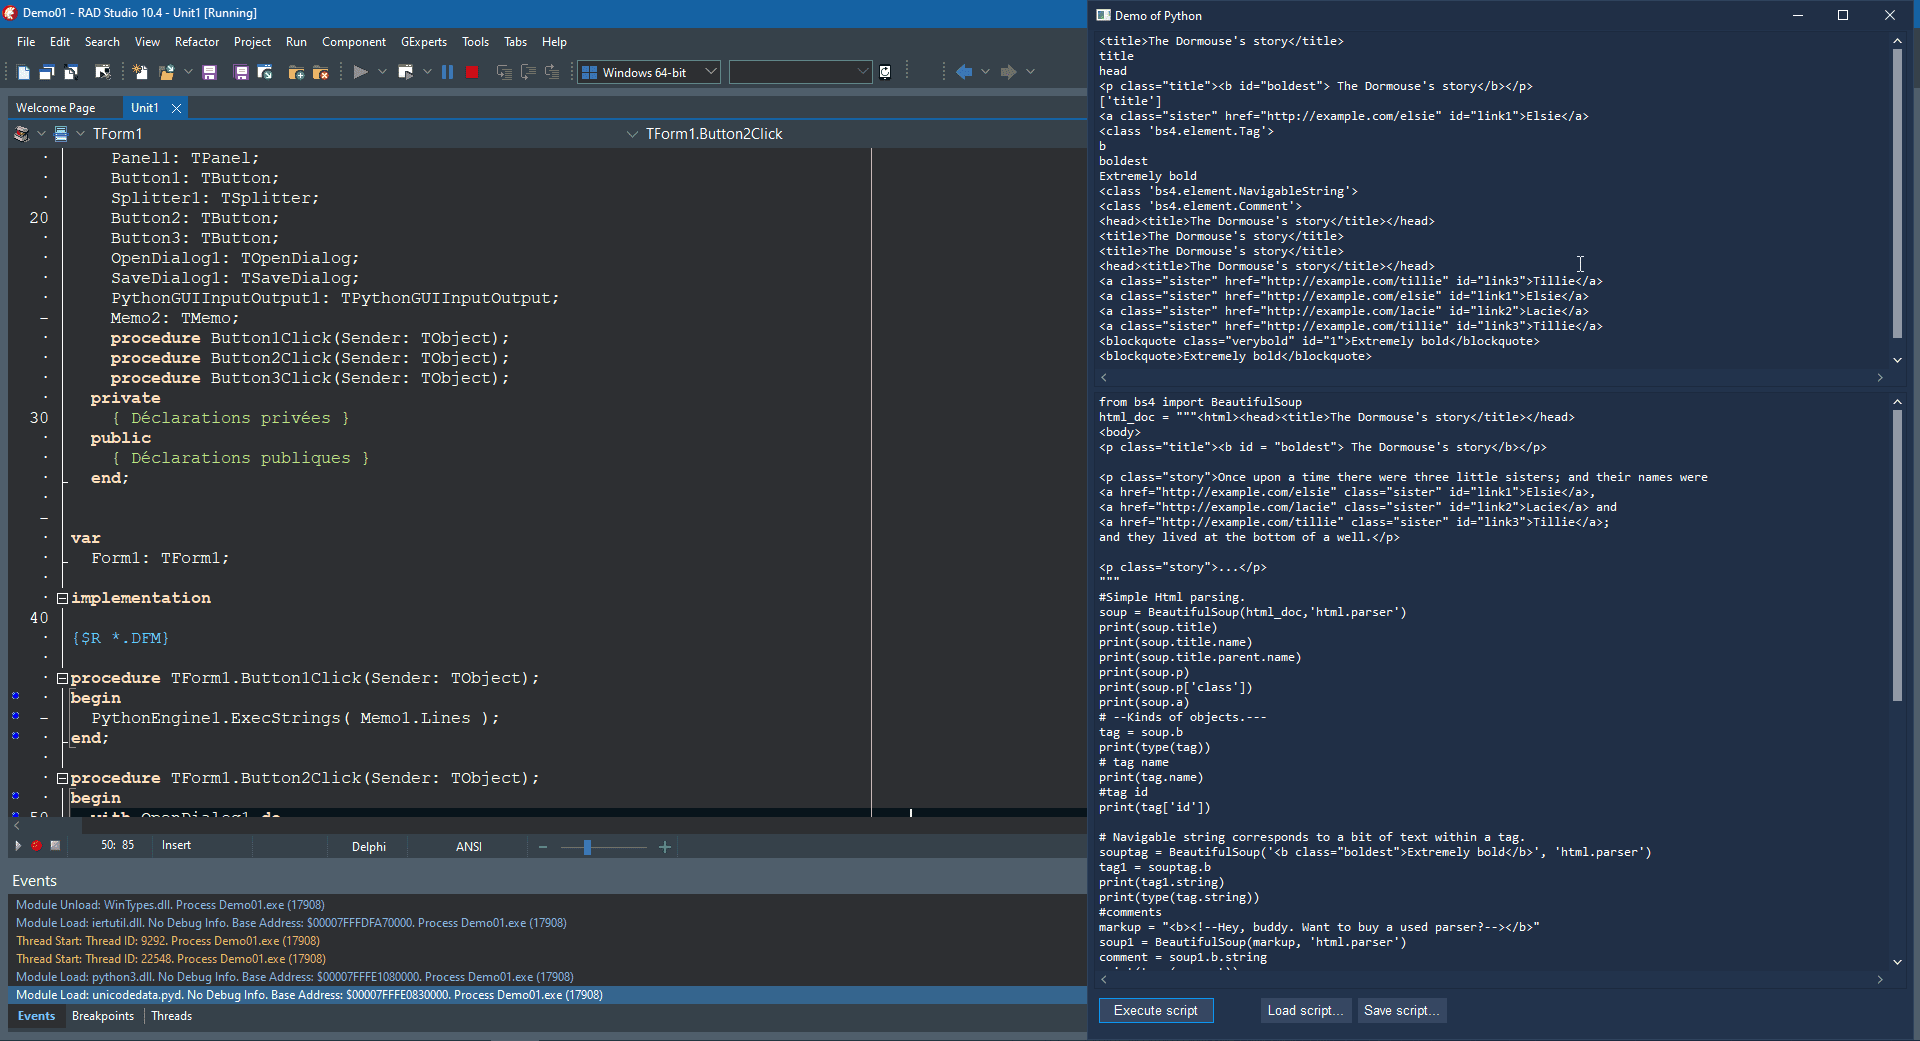Click the Open file folder icon

pos(166,72)
